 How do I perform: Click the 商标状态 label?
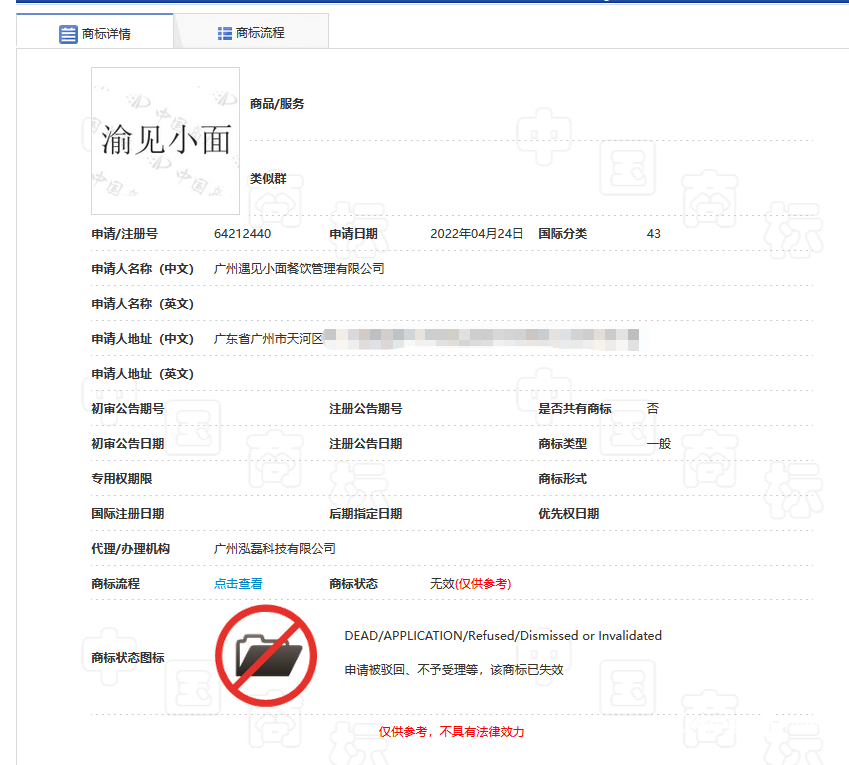[x=354, y=584]
